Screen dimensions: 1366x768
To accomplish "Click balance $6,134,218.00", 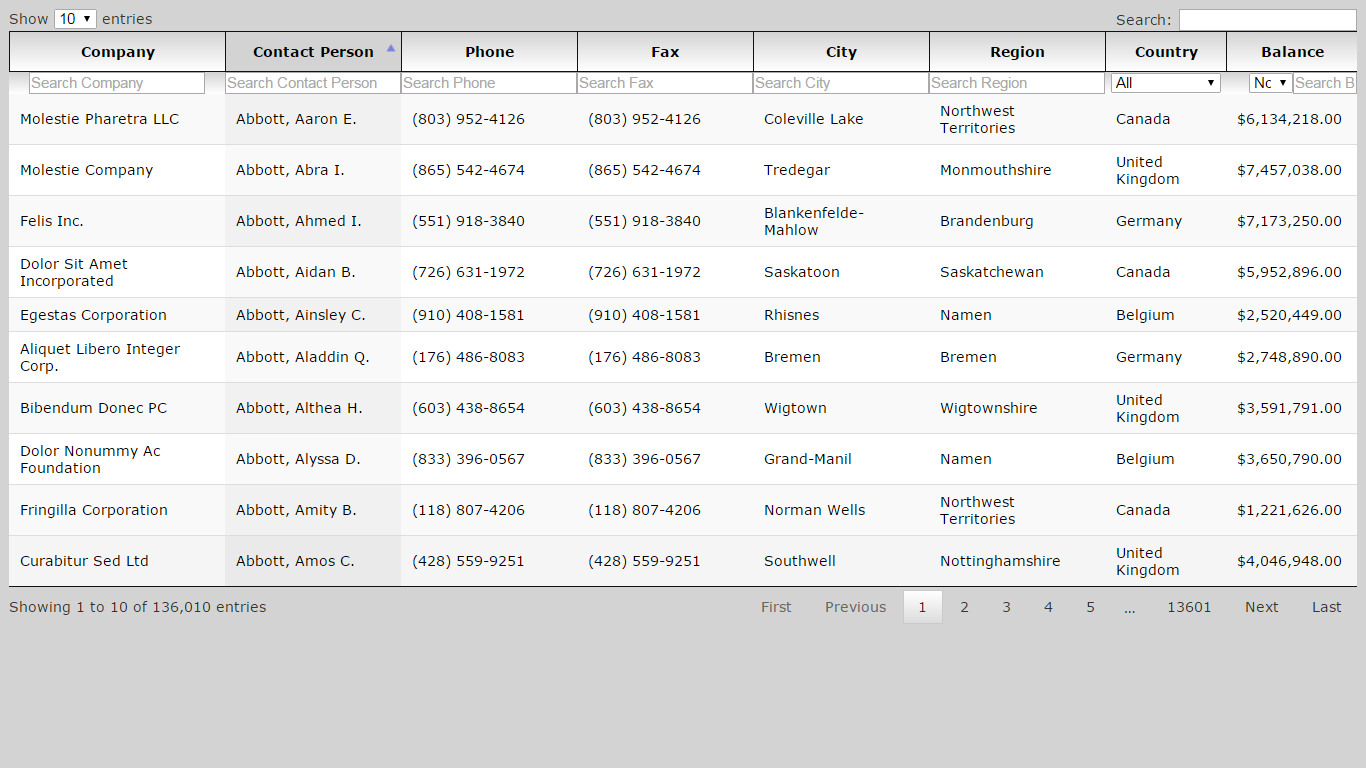I will click(1289, 119).
